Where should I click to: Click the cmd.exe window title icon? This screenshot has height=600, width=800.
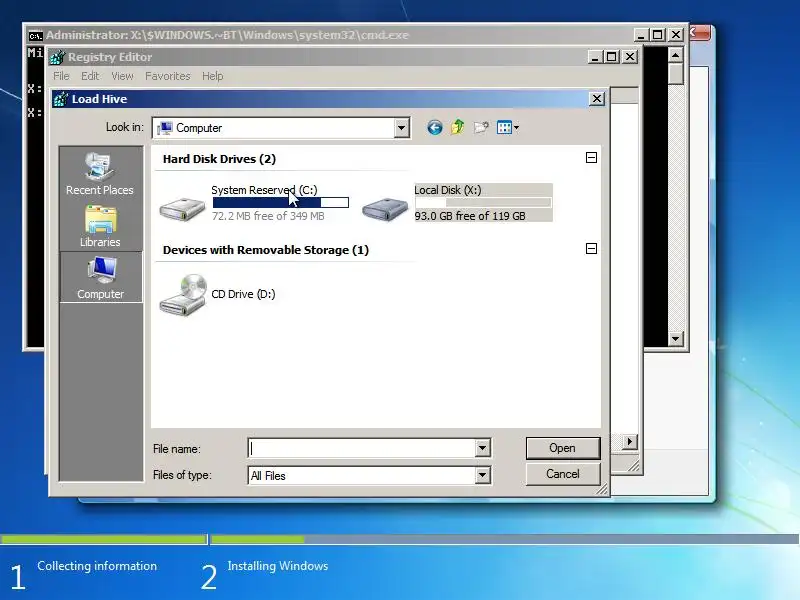pyautogui.click(x=35, y=36)
